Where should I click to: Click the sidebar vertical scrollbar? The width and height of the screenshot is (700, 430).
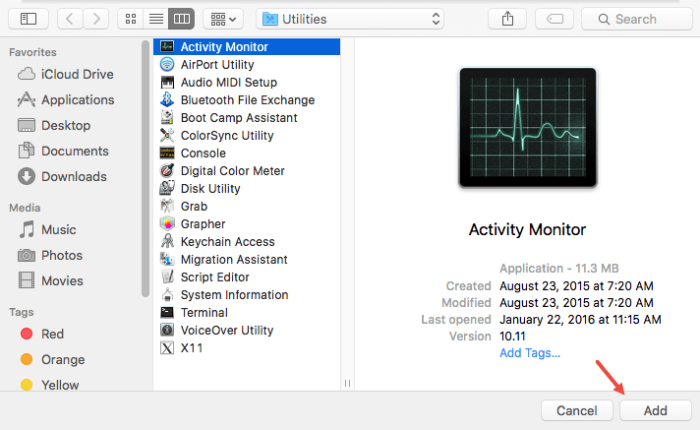click(x=145, y=169)
